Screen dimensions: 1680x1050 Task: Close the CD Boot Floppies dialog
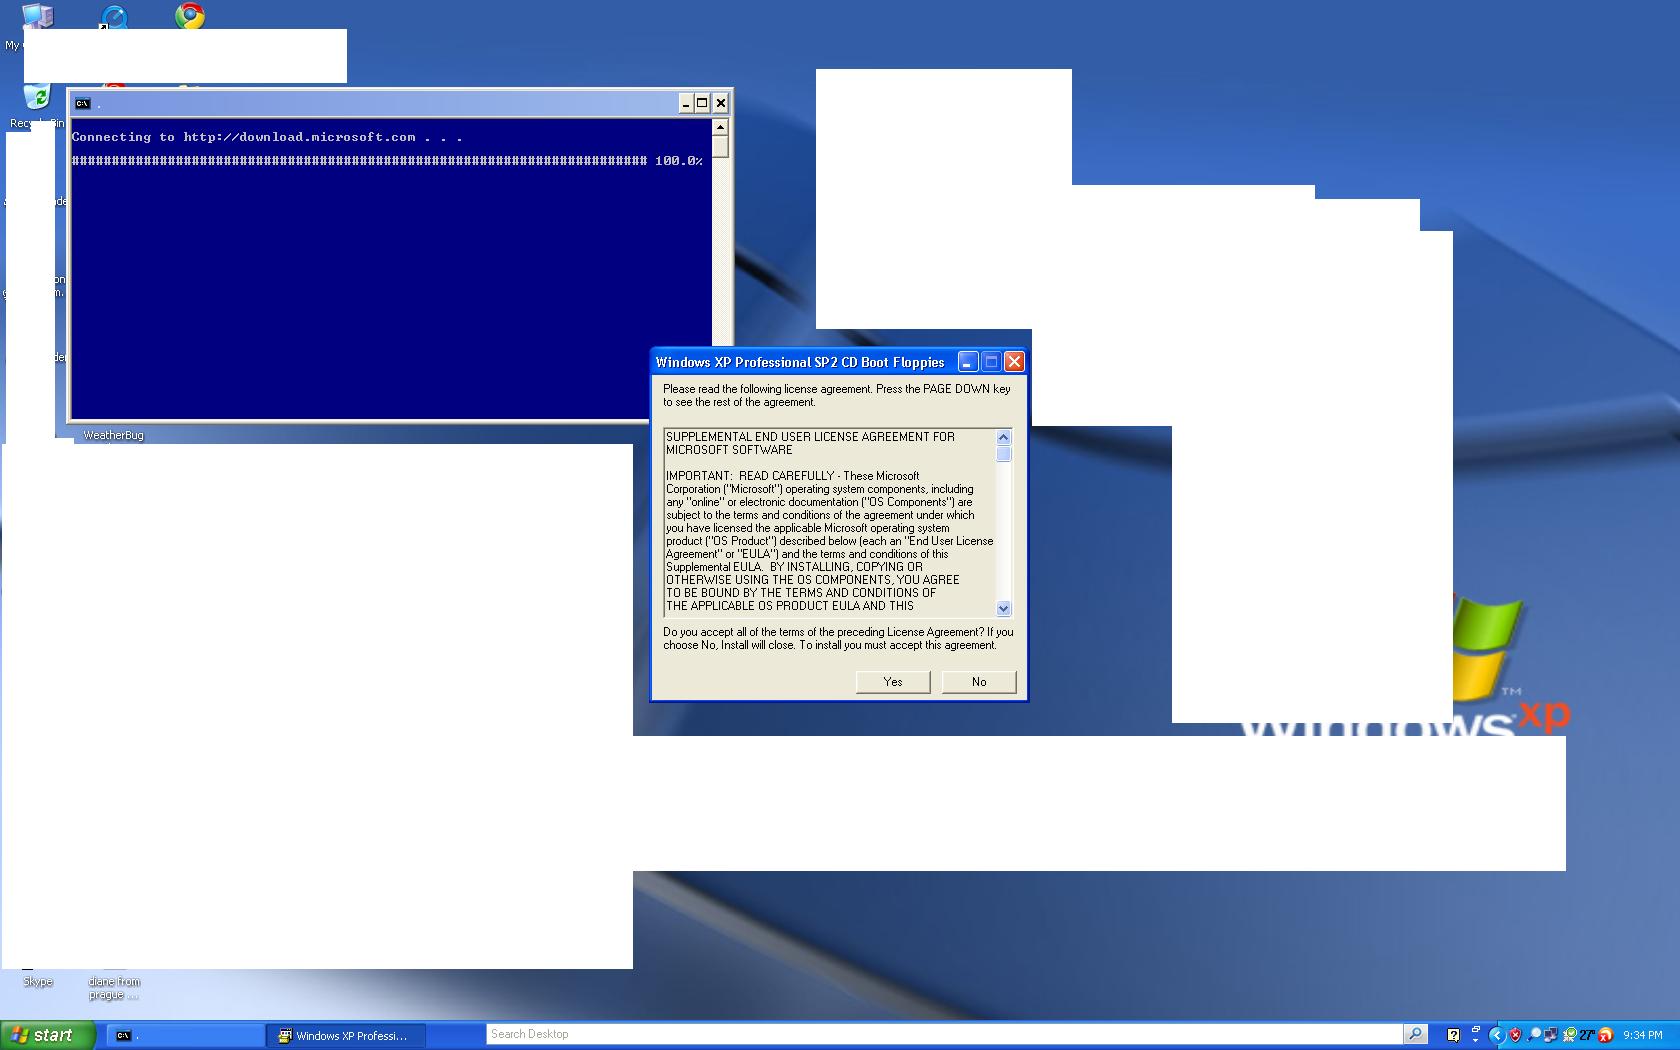(1014, 362)
